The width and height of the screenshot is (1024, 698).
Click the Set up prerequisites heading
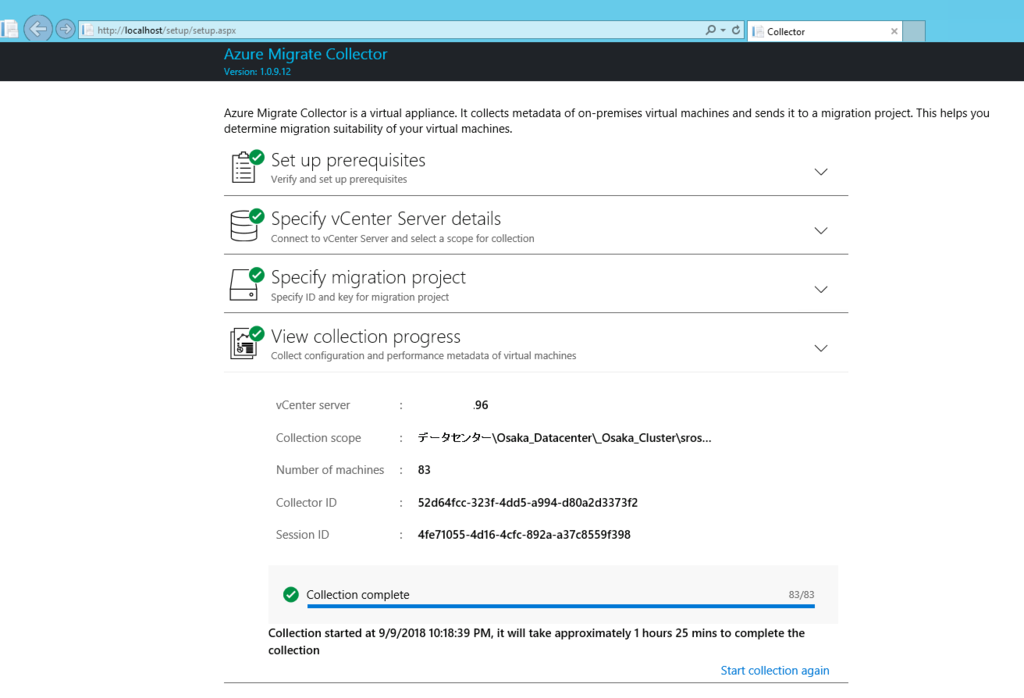[x=348, y=161]
